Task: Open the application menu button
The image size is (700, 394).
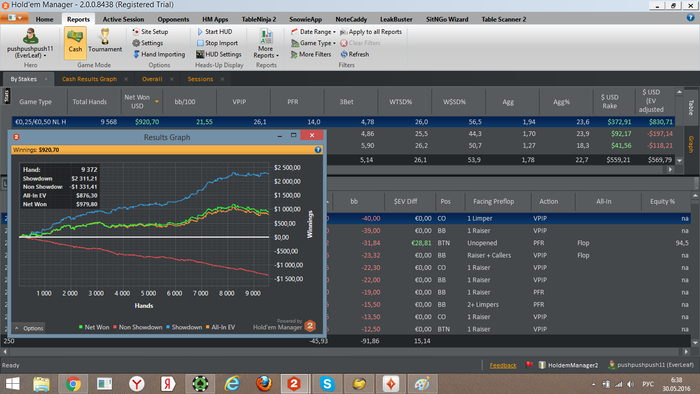Action: [15, 18]
